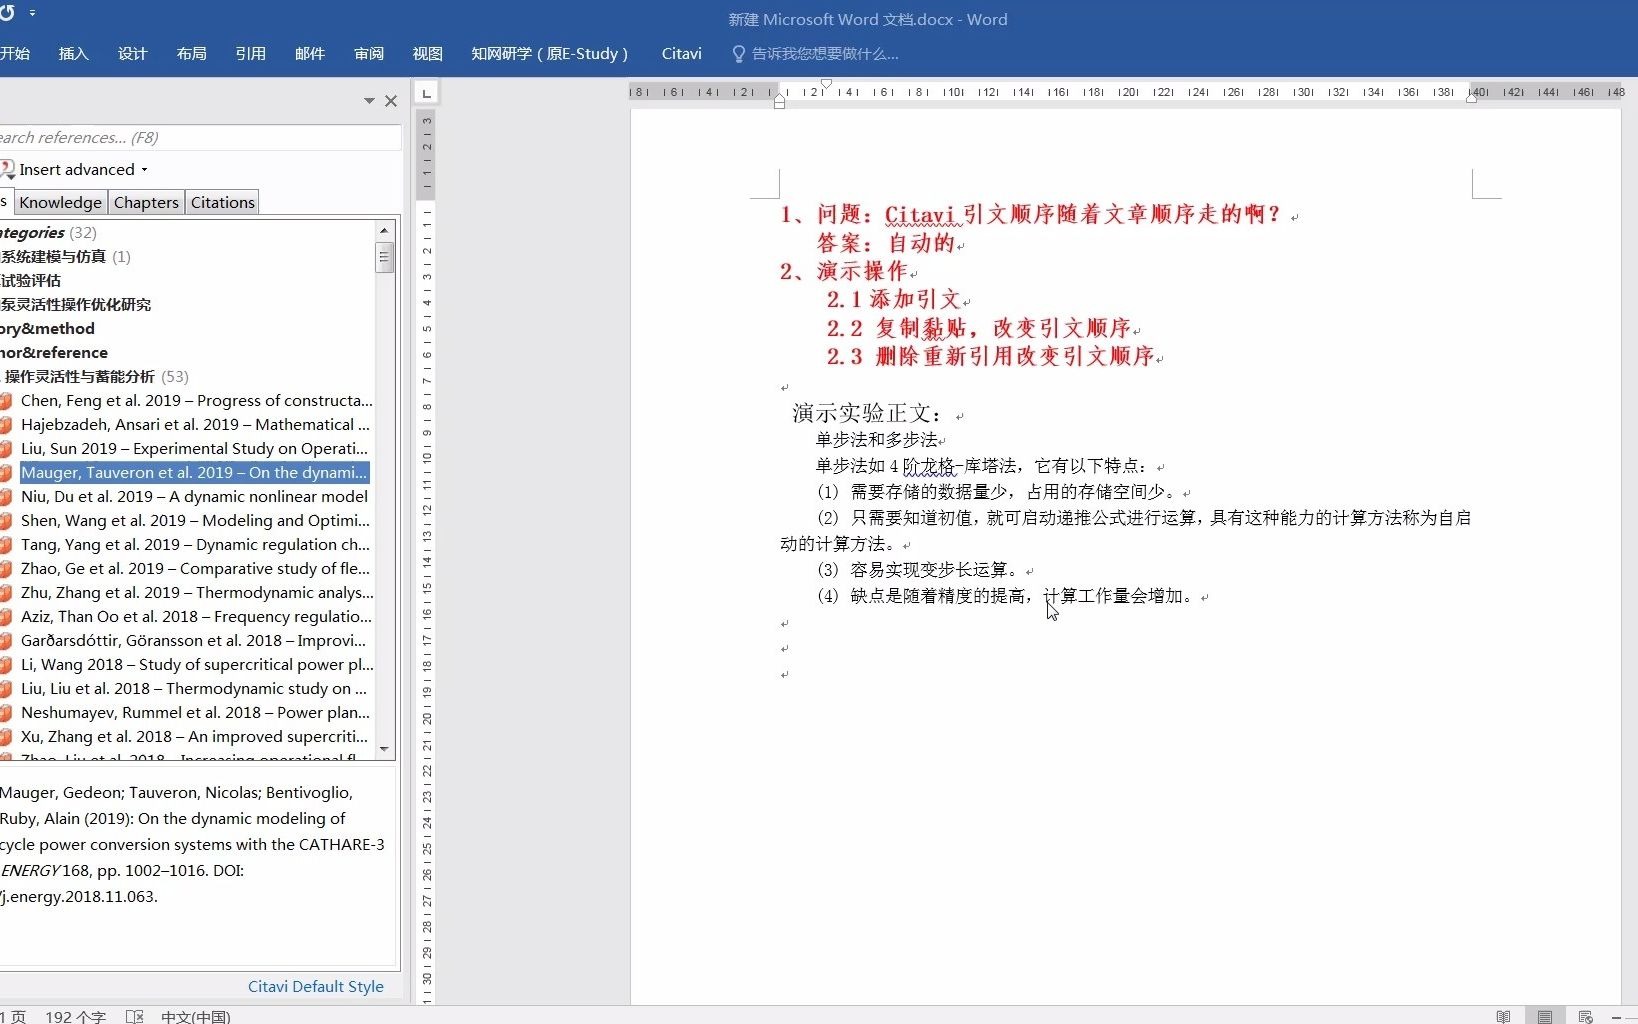Image resolution: width=1638 pixels, height=1024 pixels.
Task: Select reference Liu, Liu et al. 2018
Action: coord(194,689)
